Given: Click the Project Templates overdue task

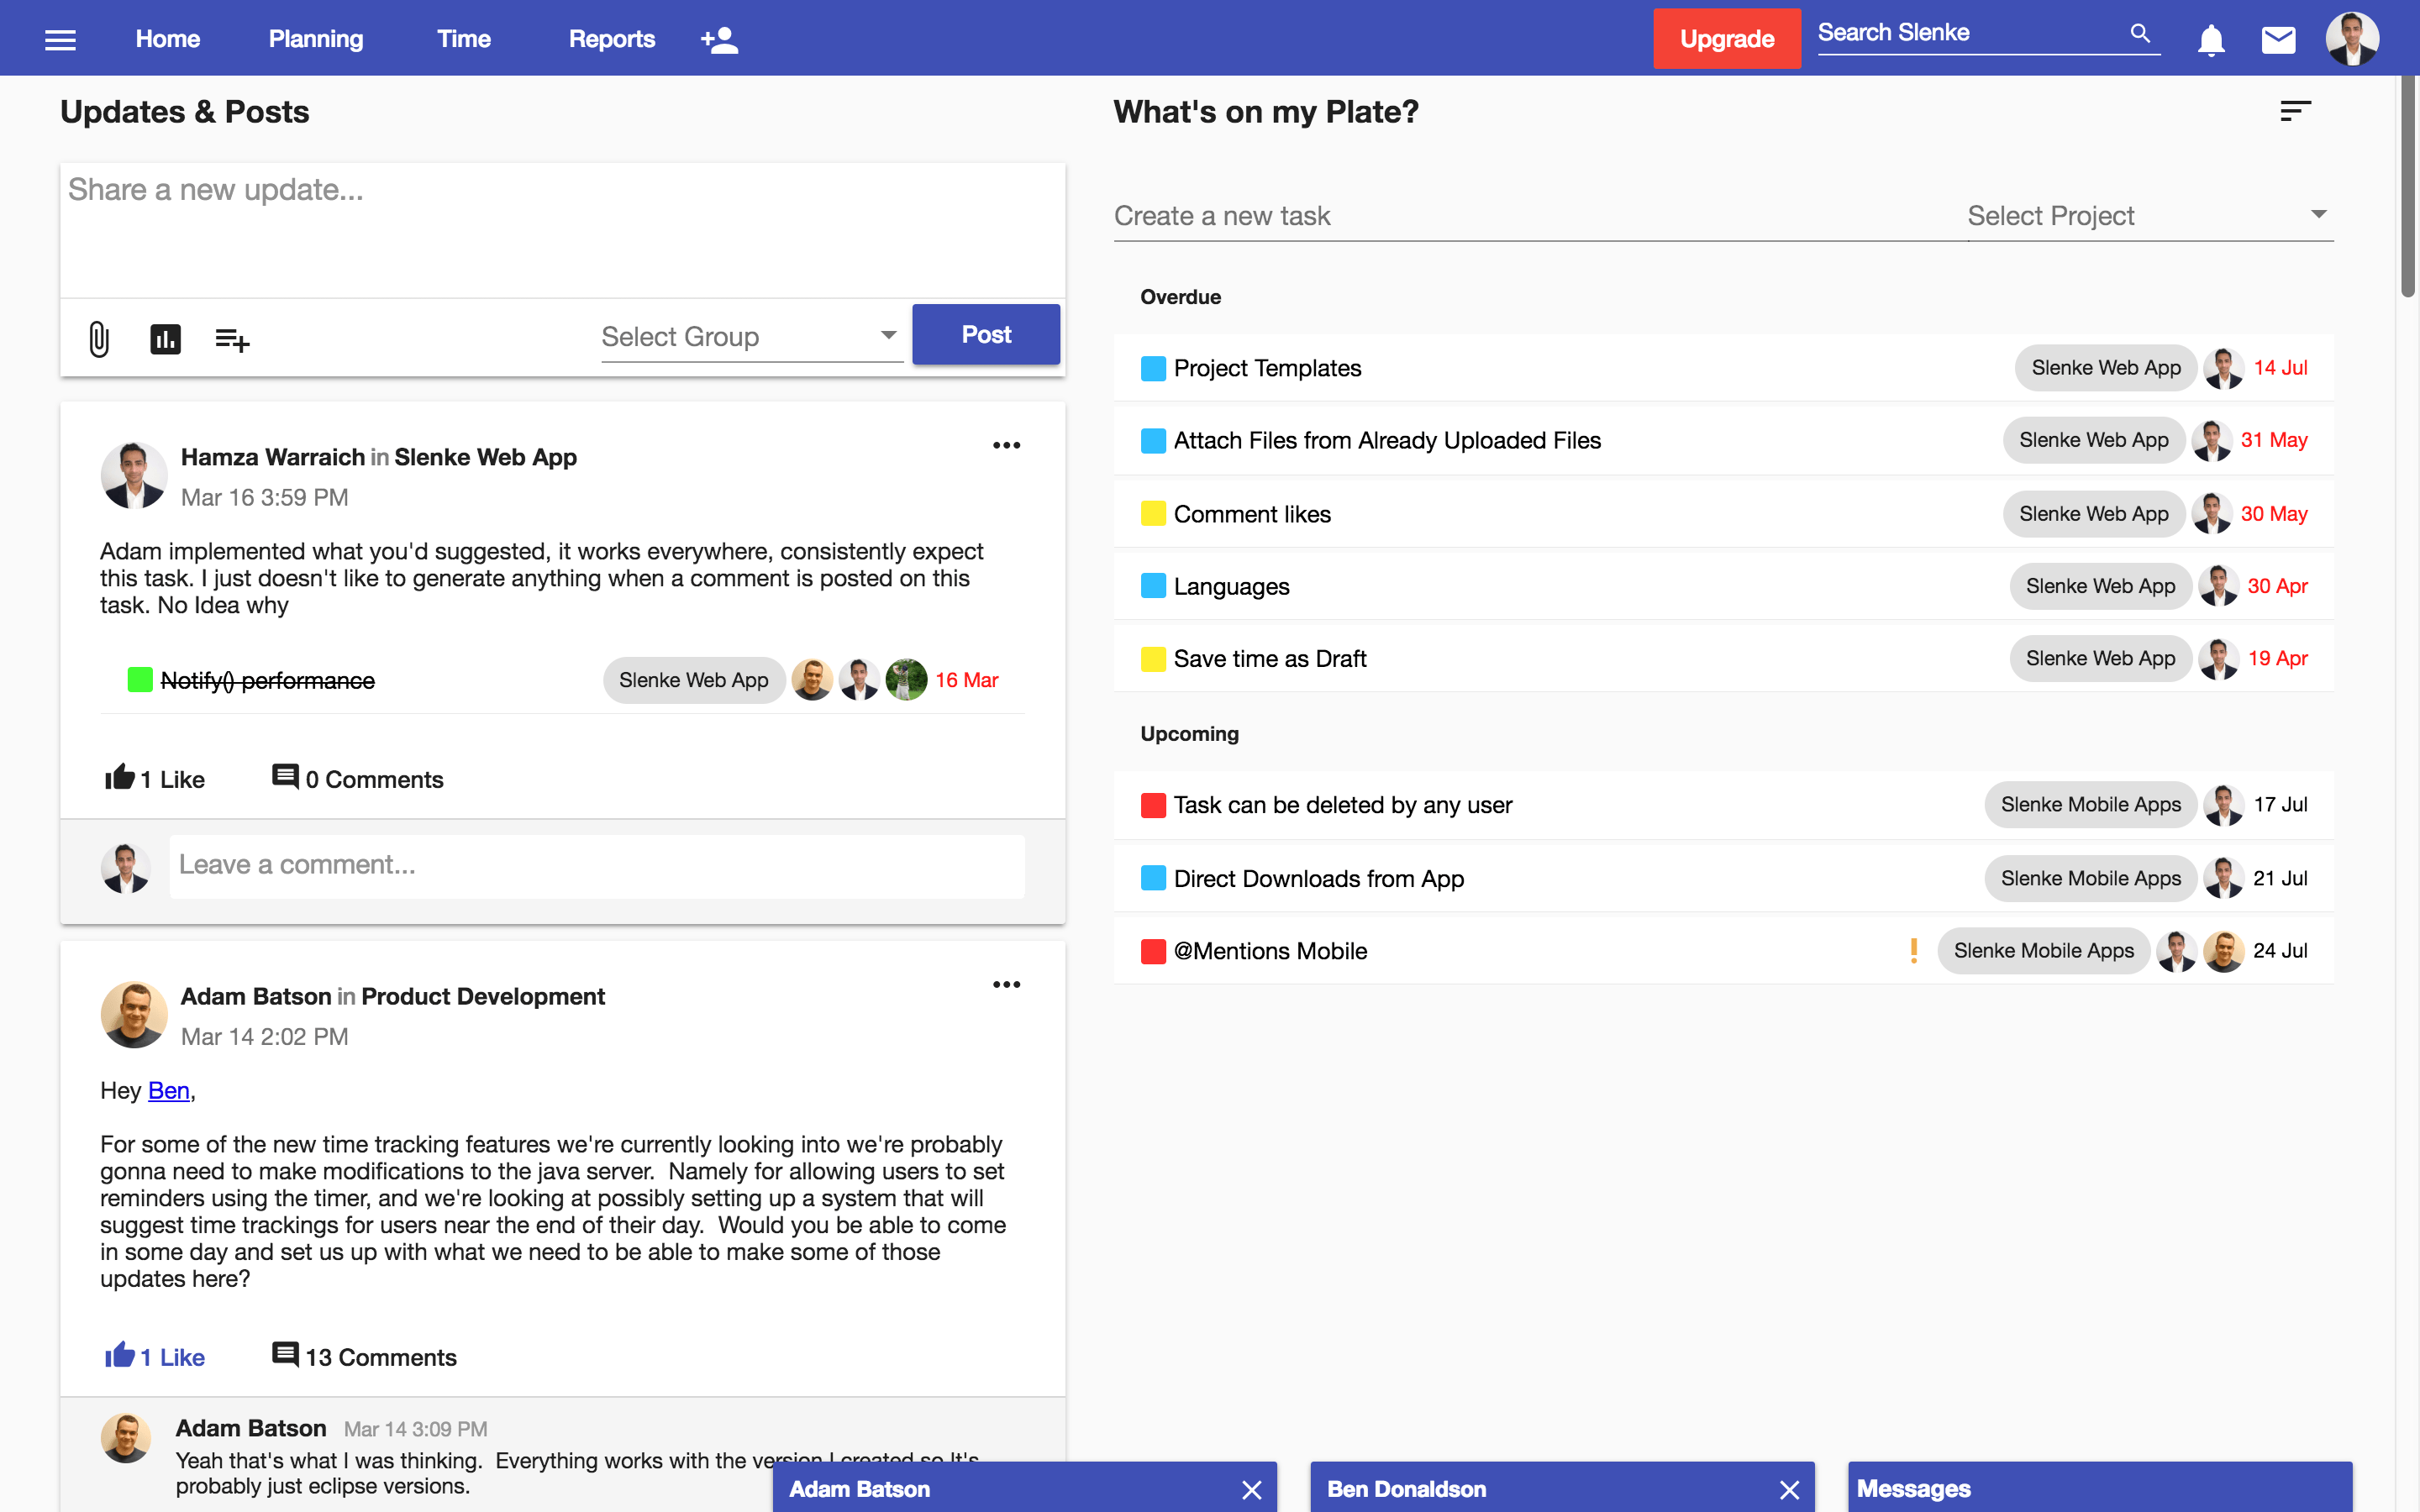Looking at the screenshot, I should 1268,368.
